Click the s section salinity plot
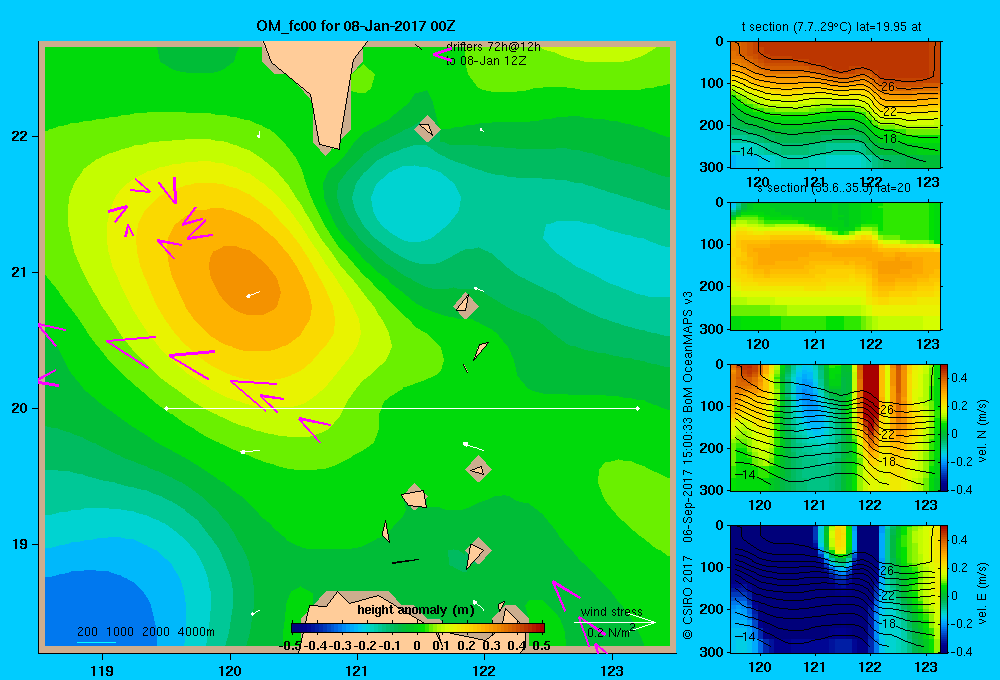Image resolution: width=1000 pixels, height=680 pixels. 835,266
